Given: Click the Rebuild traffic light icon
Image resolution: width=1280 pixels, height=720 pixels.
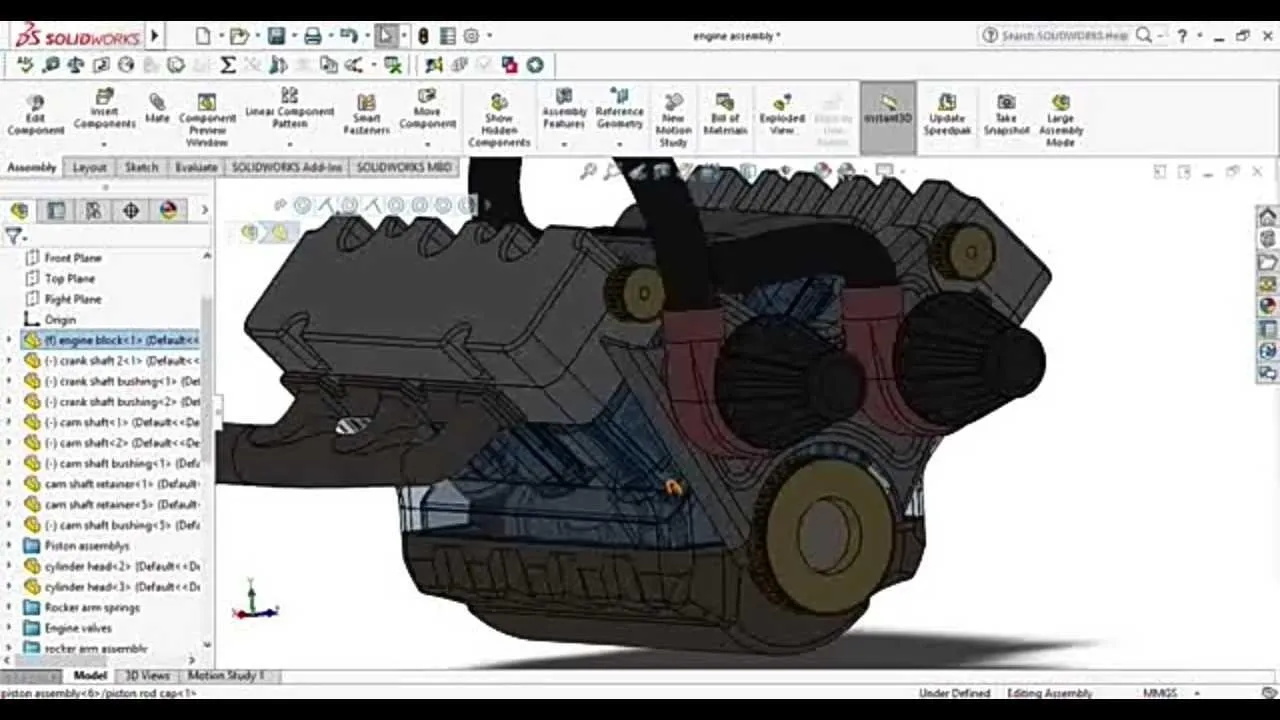Looking at the screenshot, I should click(x=423, y=36).
